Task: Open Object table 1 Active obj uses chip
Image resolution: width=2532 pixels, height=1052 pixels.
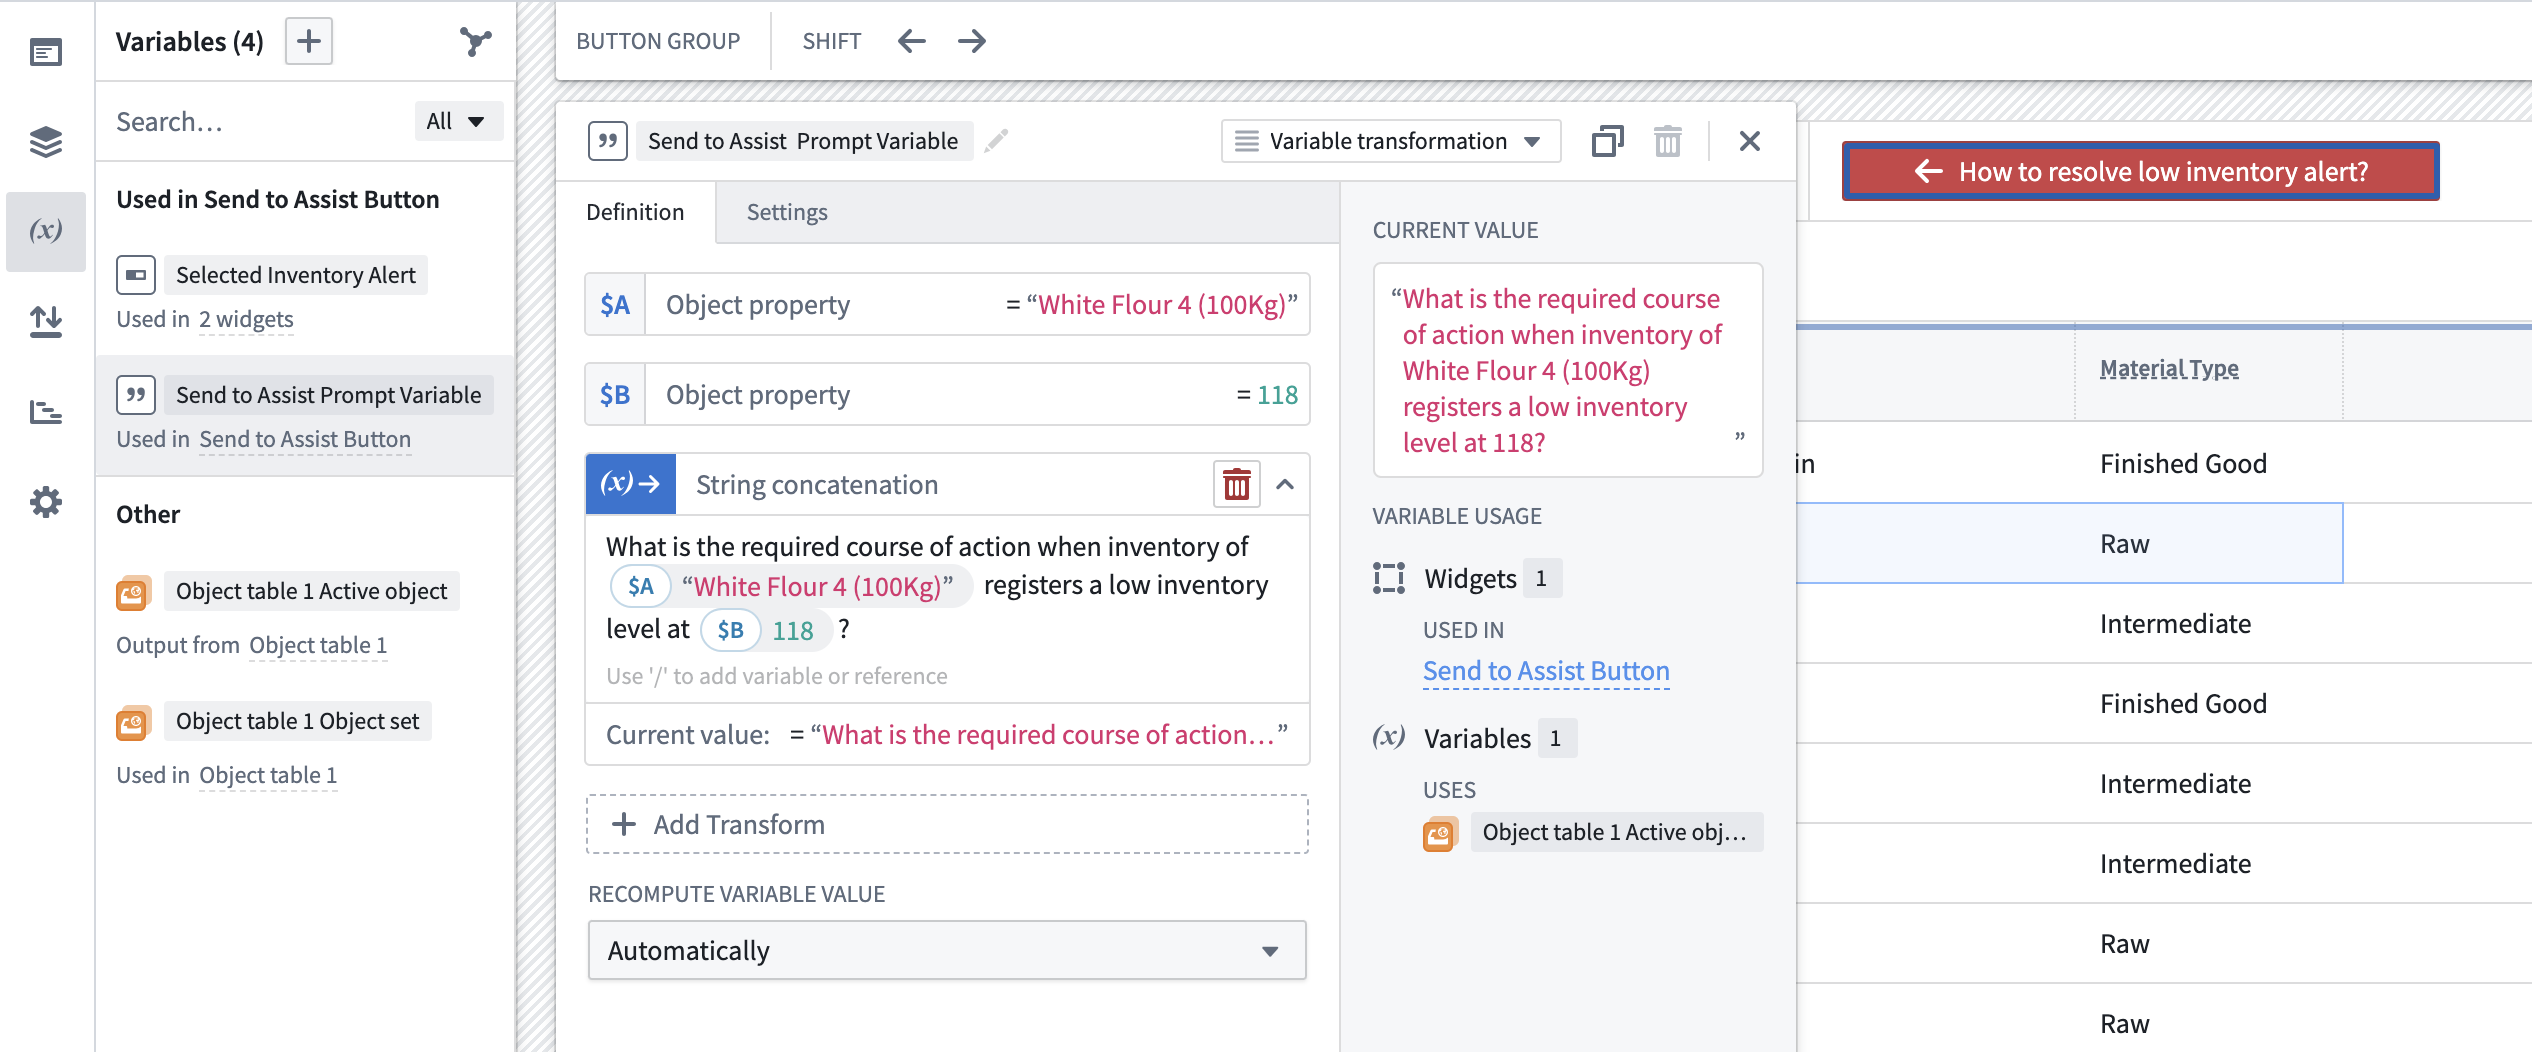Action: 1616,832
